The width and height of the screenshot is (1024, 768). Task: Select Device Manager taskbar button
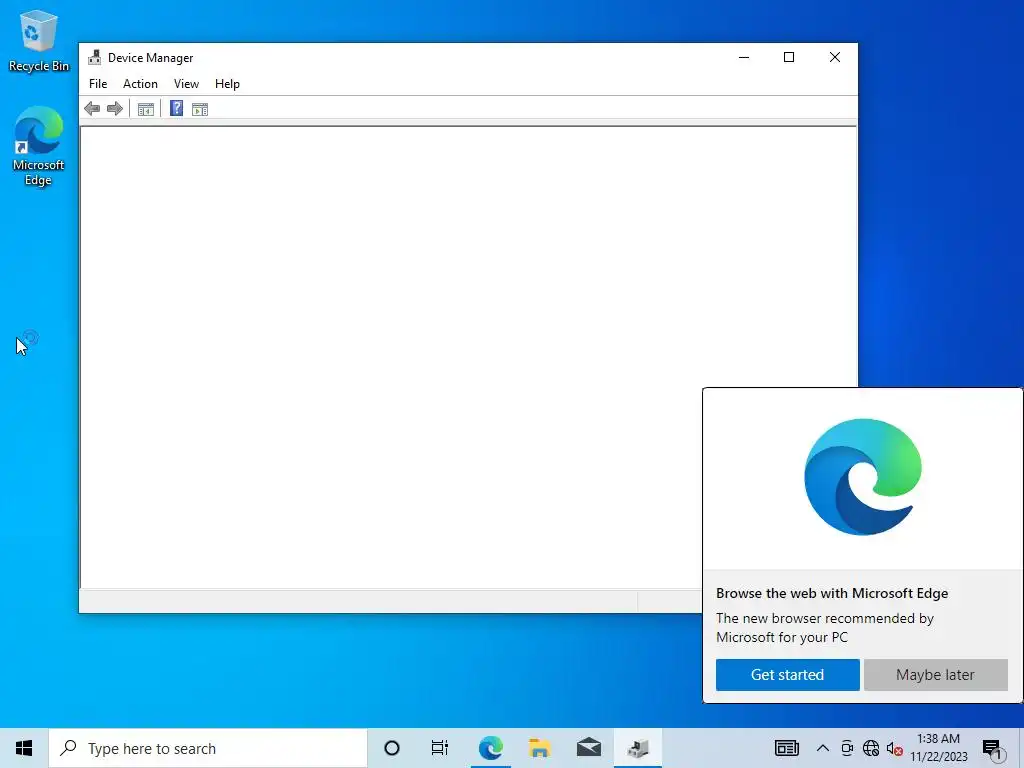(638, 748)
